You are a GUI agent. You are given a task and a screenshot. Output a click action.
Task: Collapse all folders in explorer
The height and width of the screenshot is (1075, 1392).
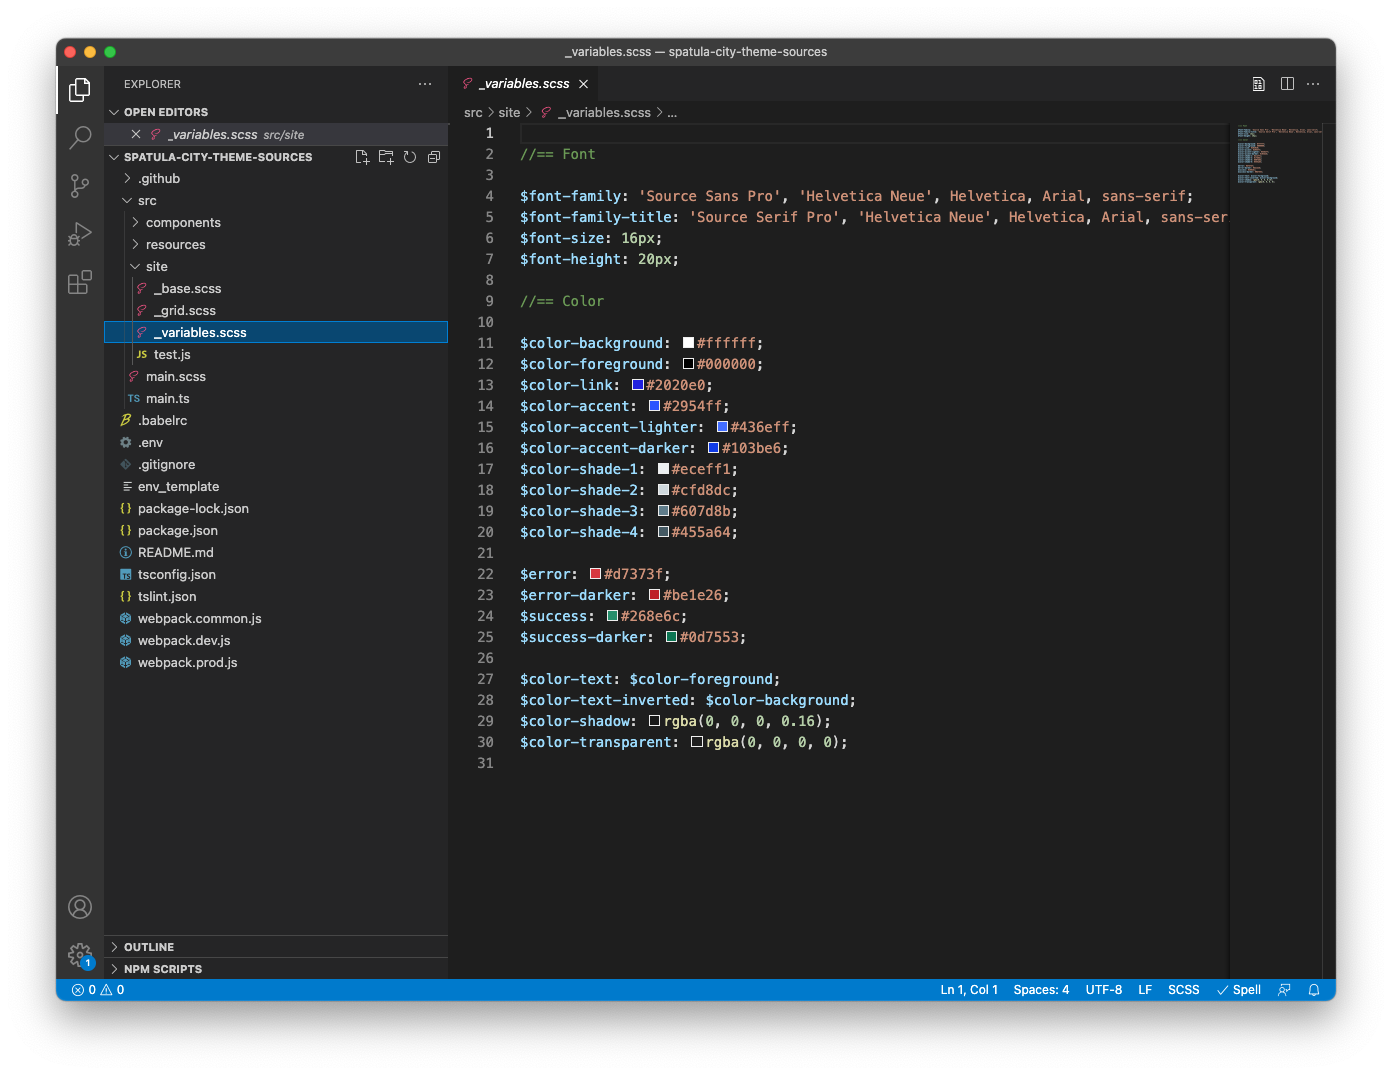[x=434, y=157]
